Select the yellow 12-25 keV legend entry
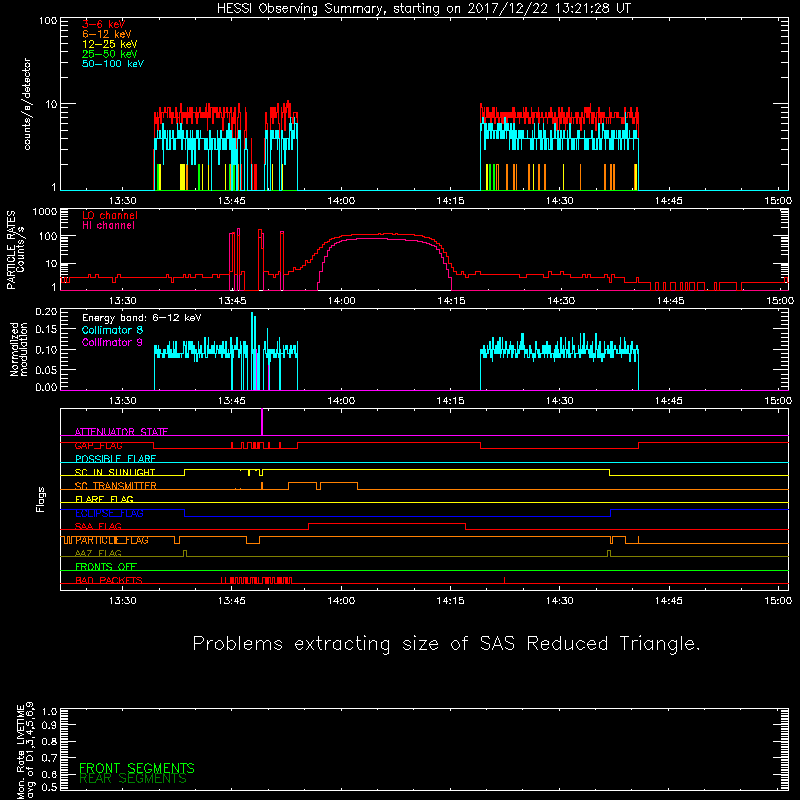800x800 pixels. pos(110,44)
